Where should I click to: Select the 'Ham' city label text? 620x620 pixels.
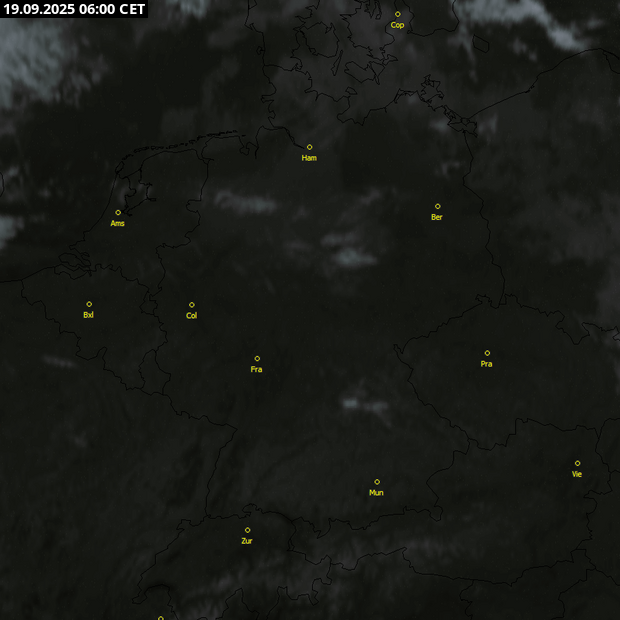click(309, 158)
